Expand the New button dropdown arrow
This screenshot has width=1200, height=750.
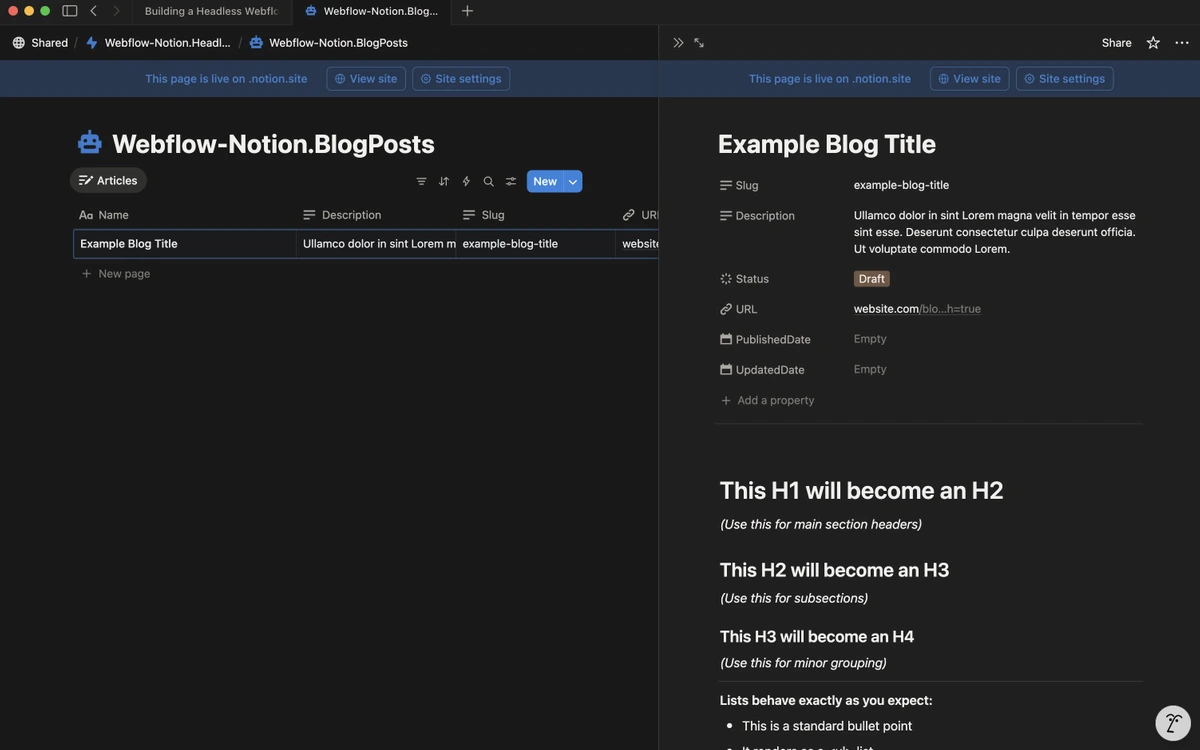tap(573, 181)
